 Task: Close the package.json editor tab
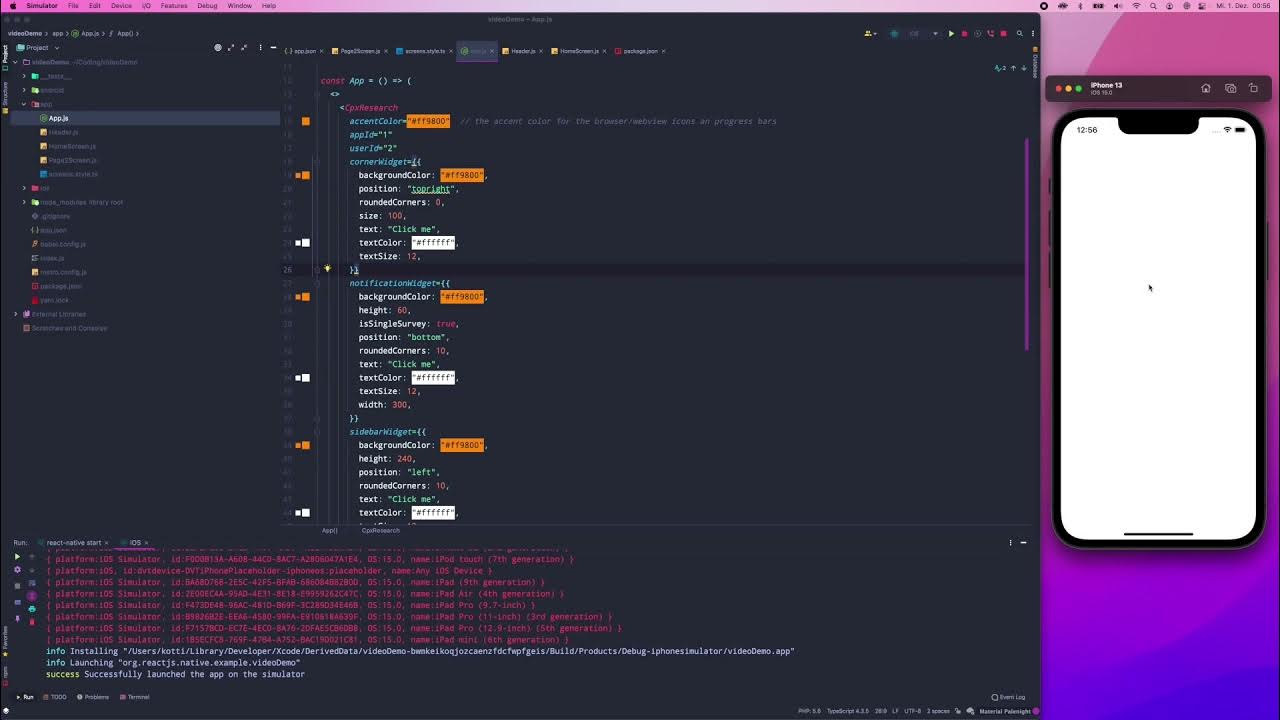pos(664,51)
